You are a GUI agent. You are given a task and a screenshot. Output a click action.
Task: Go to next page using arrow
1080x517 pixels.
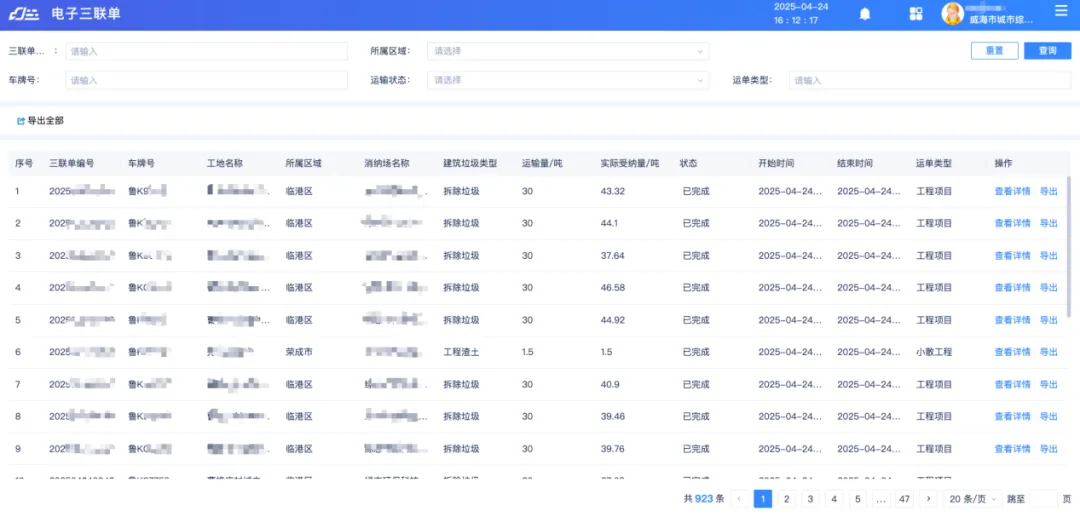(928, 498)
